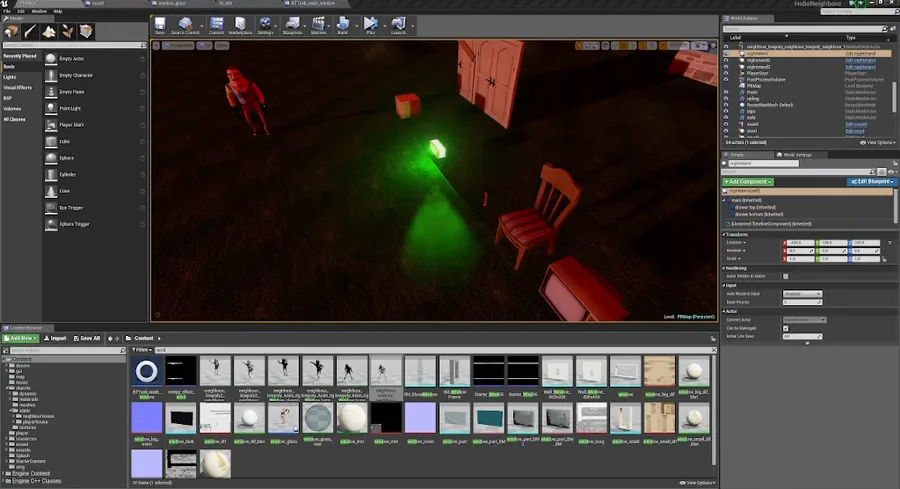The height and width of the screenshot is (489, 900).
Task: Click the World Outliner scrollbar
Action: click(893, 98)
